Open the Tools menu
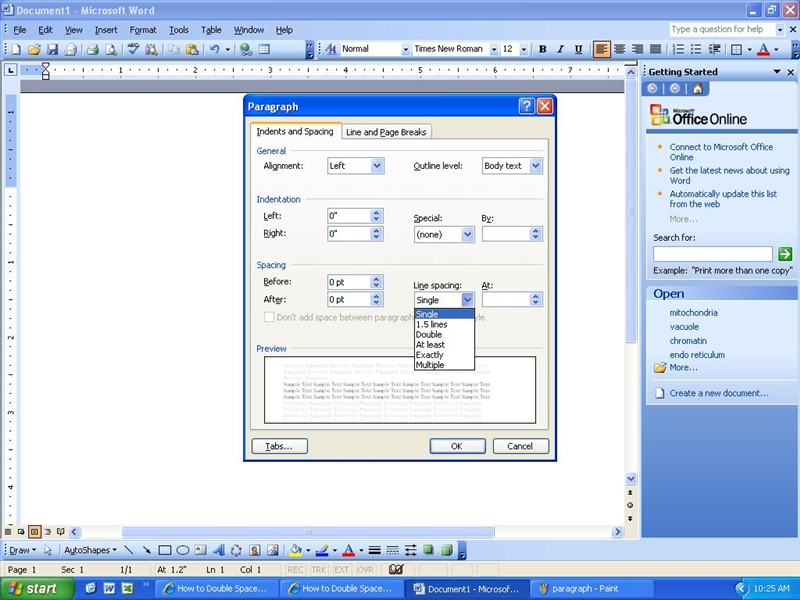 point(179,30)
